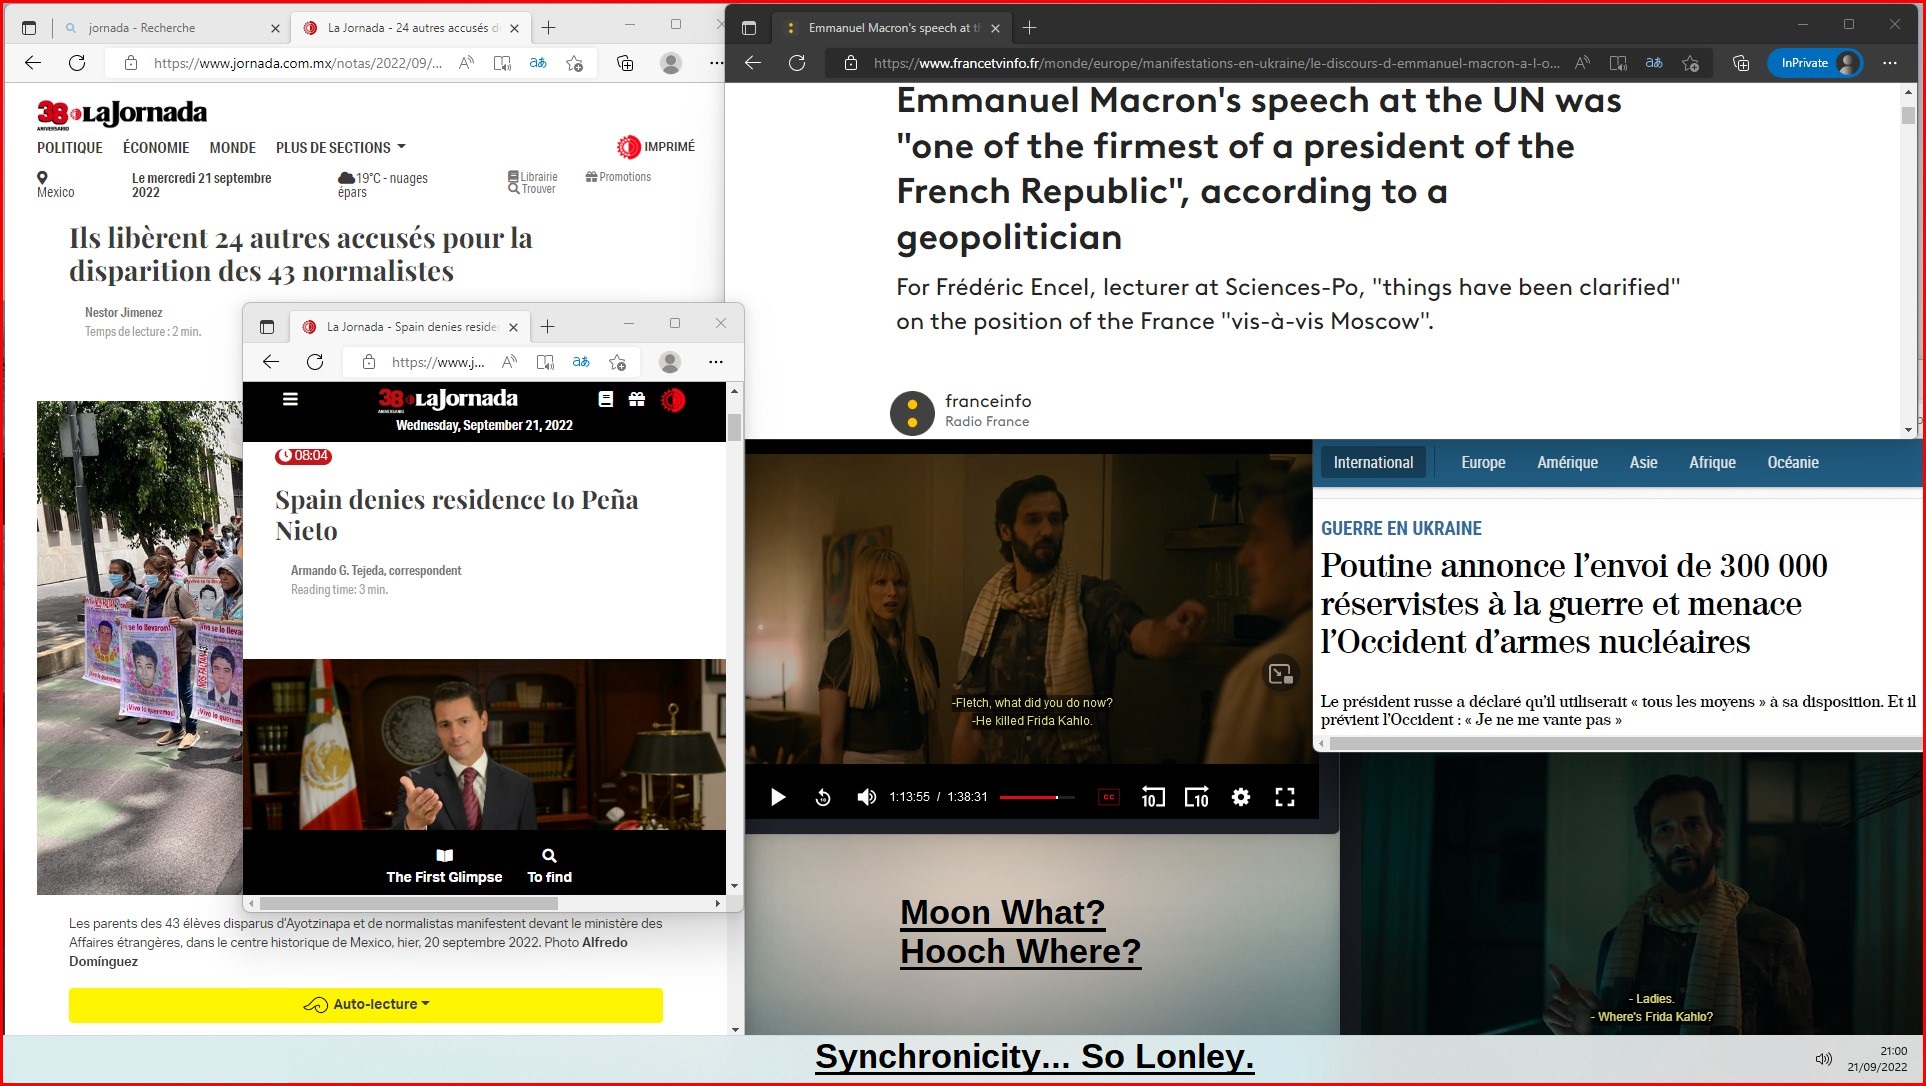Toggle closed captions in the video player

point(1109,797)
